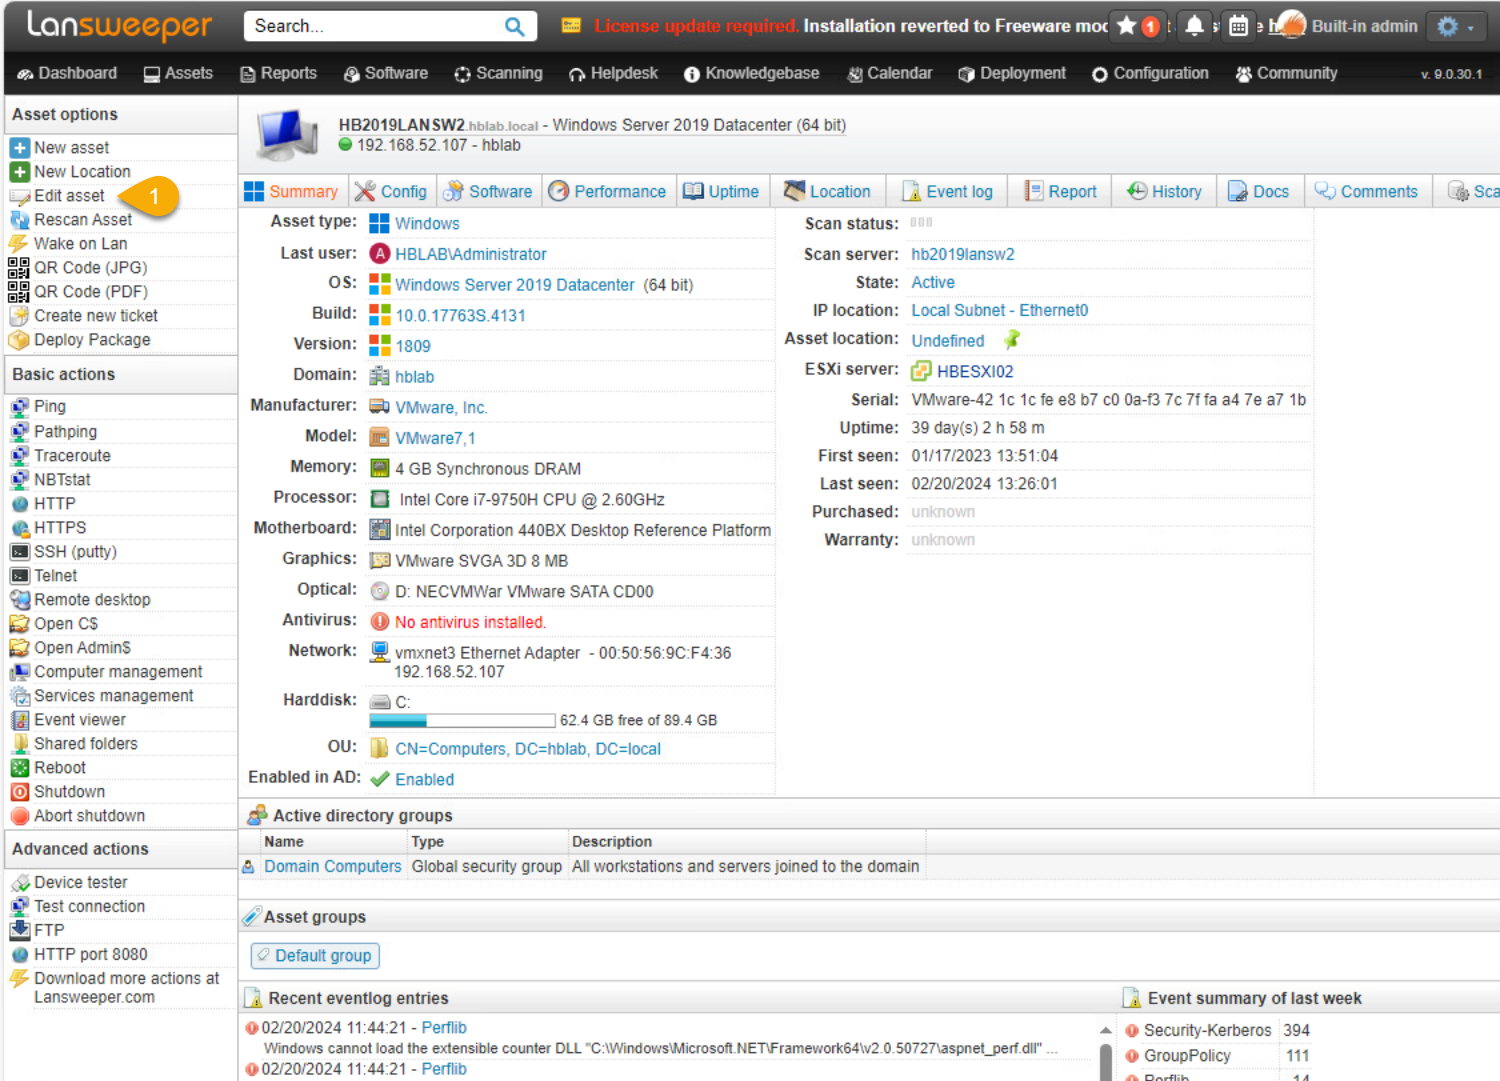Click the FTP download icon
This screenshot has height=1081, width=1500.
click(19, 930)
